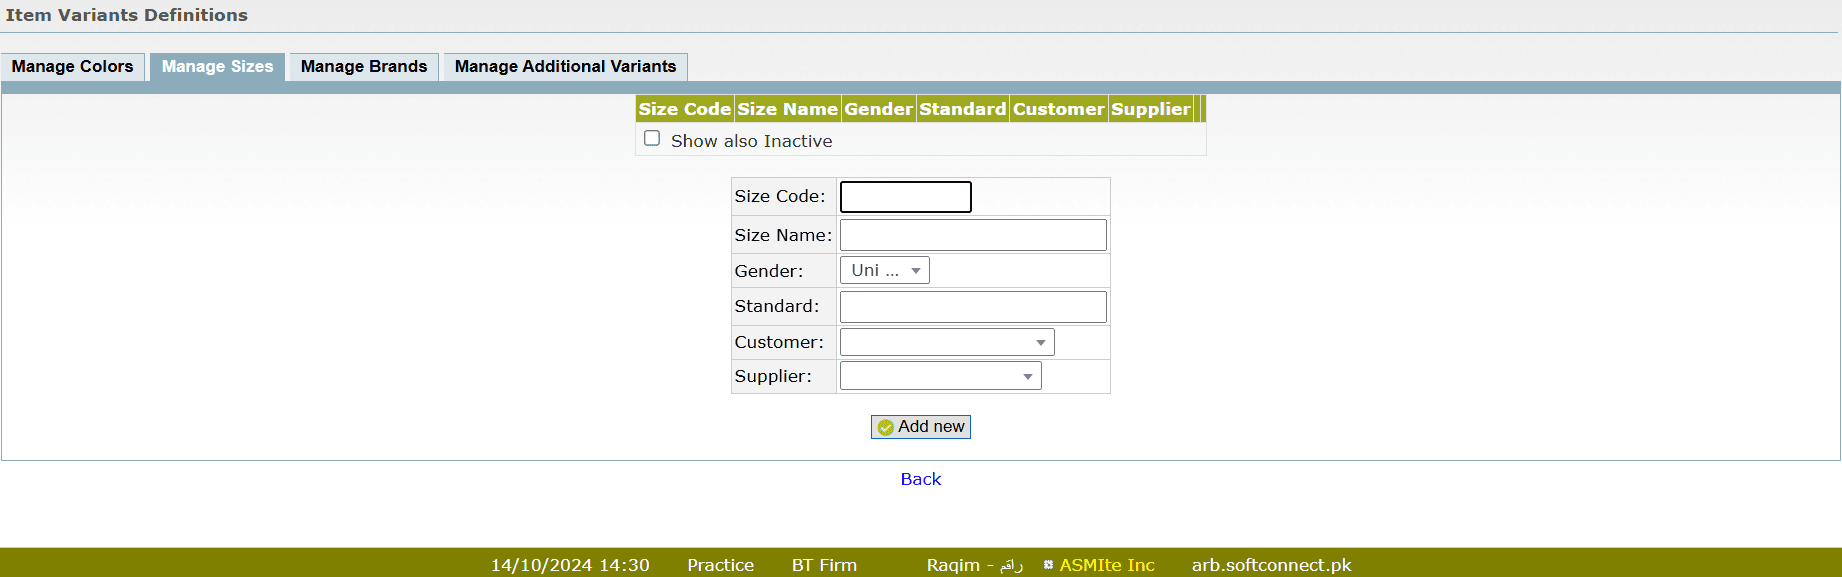Viewport: 1842px width, 577px height.
Task: Expand the Gender dropdown
Action: tap(884, 271)
